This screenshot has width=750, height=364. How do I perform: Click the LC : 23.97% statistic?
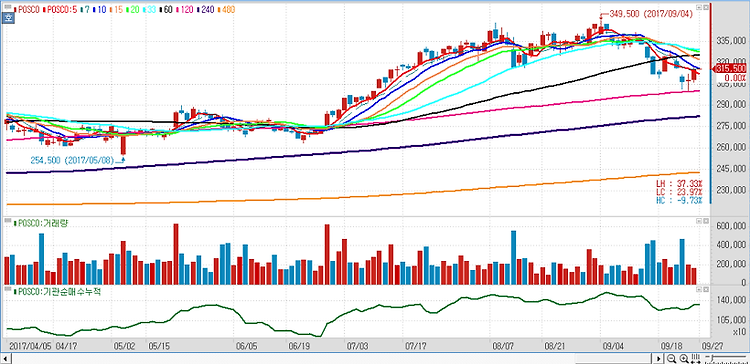[679, 192]
